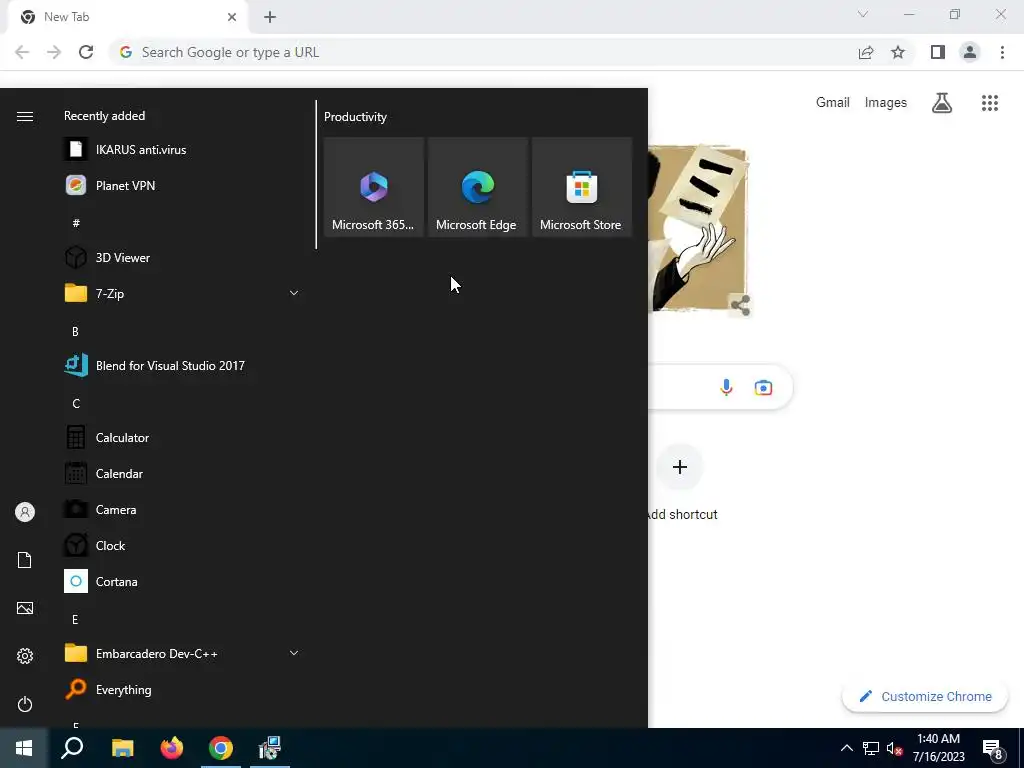
Task: Open Settings gear in Start sidebar
Action: [25, 656]
